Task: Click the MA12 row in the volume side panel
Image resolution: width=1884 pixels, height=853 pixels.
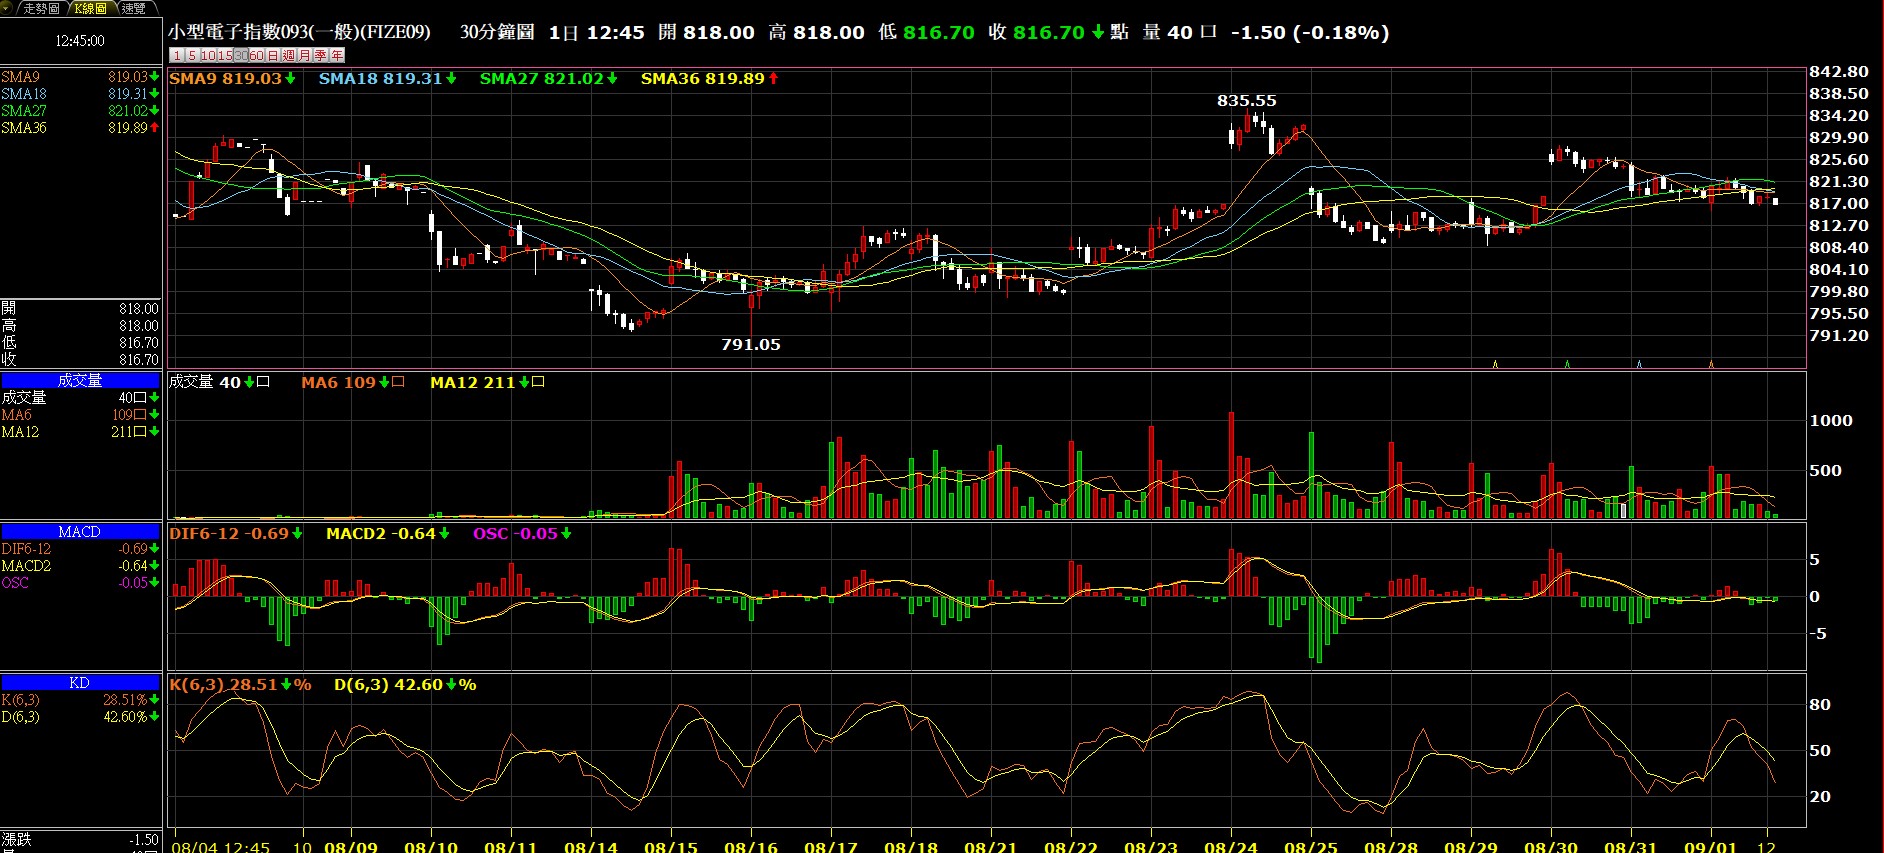Action: pos(80,432)
